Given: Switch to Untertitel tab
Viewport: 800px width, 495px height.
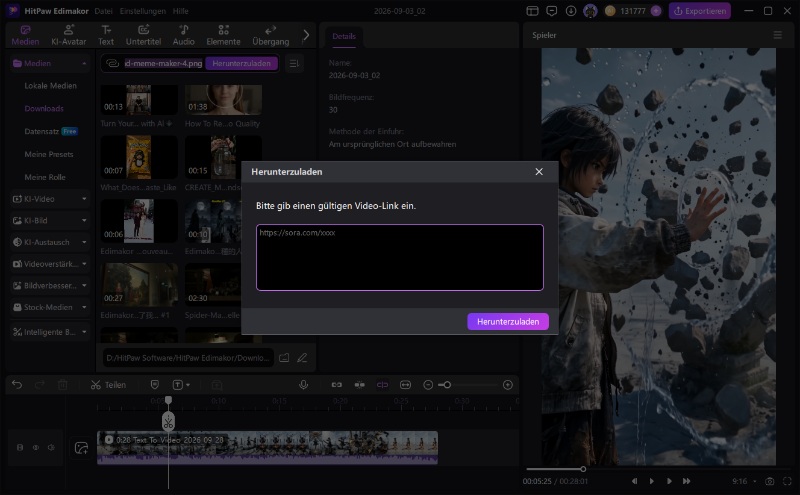Looking at the screenshot, I should tap(143, 35).
